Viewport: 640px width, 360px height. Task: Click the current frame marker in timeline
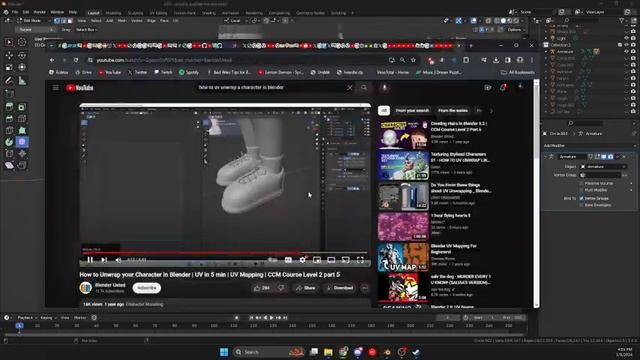point(19,325)
